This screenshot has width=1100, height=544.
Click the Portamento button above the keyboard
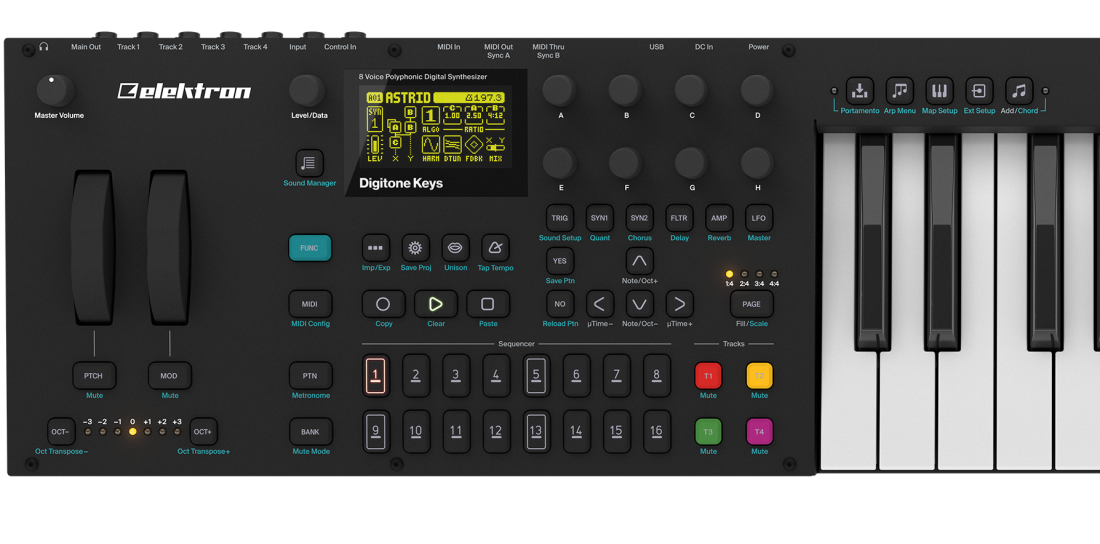point(859,91)
